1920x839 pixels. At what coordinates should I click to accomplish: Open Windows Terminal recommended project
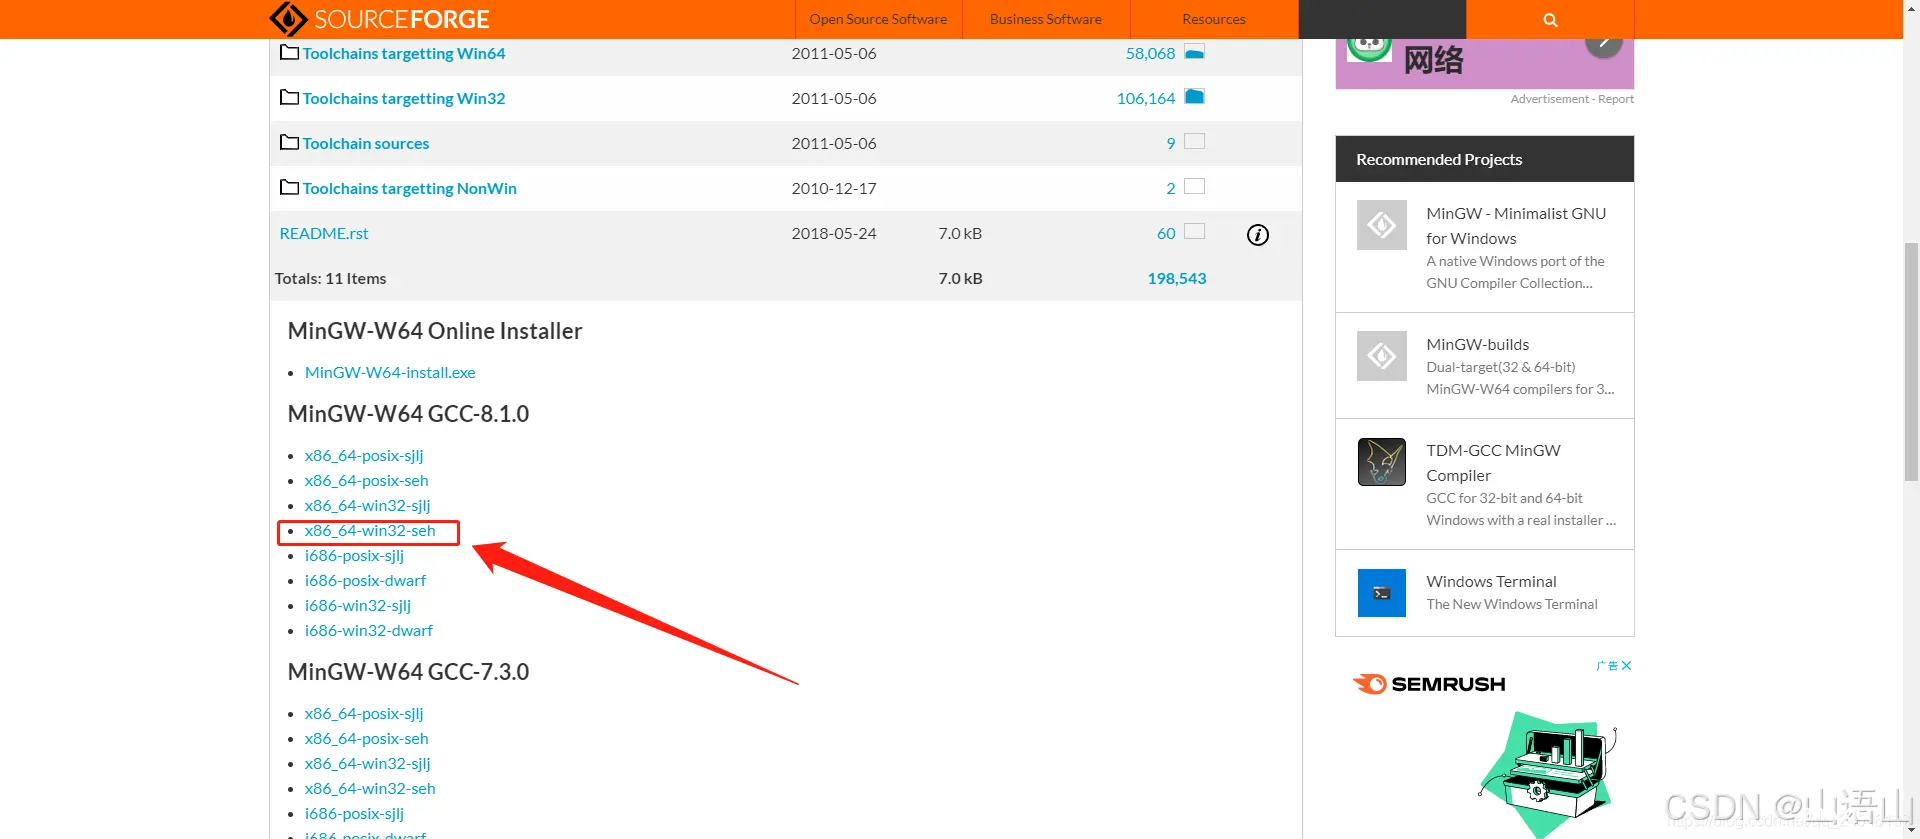tap(1491, 581)
